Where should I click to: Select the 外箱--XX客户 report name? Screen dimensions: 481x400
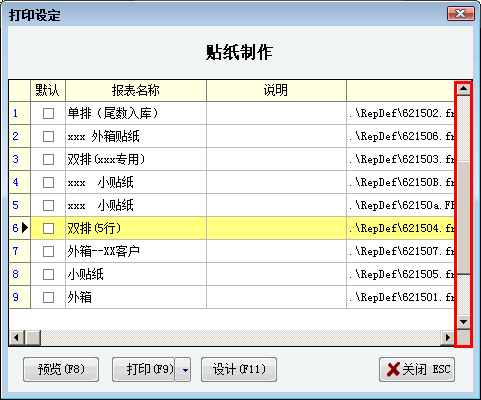point(136,251)
